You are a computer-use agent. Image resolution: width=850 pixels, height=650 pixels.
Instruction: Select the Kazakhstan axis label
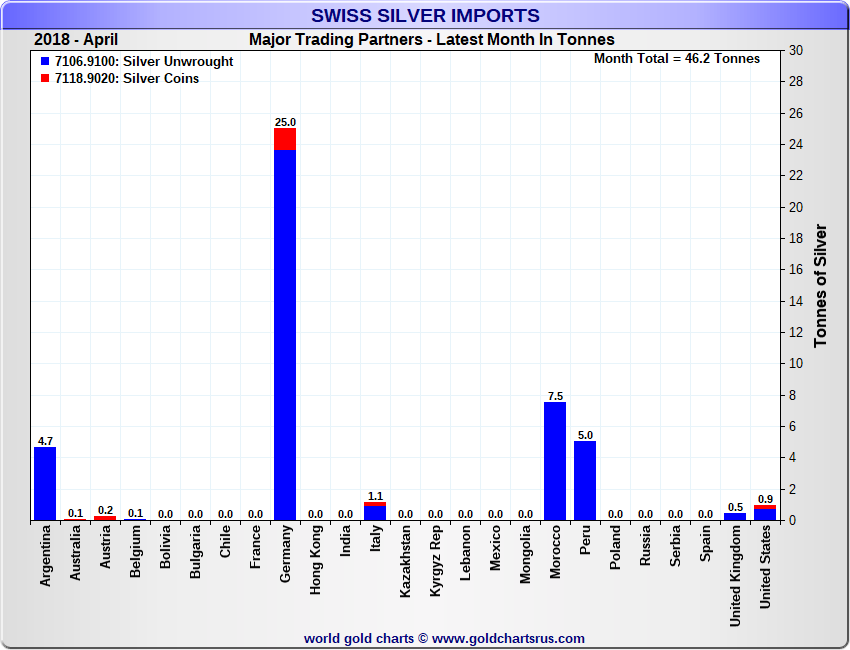tap(405, 561)
